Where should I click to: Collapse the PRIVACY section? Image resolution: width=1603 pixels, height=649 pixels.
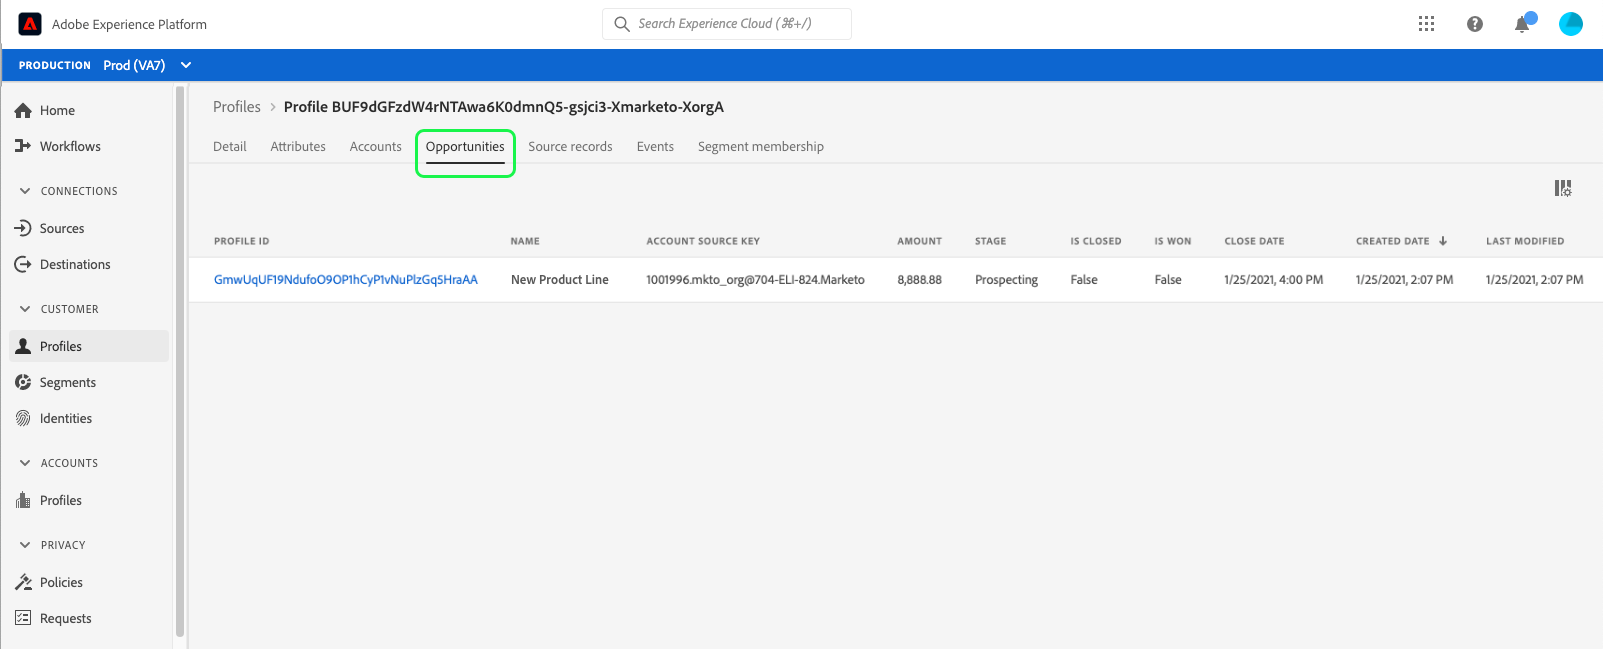click(x=25, y=545)
